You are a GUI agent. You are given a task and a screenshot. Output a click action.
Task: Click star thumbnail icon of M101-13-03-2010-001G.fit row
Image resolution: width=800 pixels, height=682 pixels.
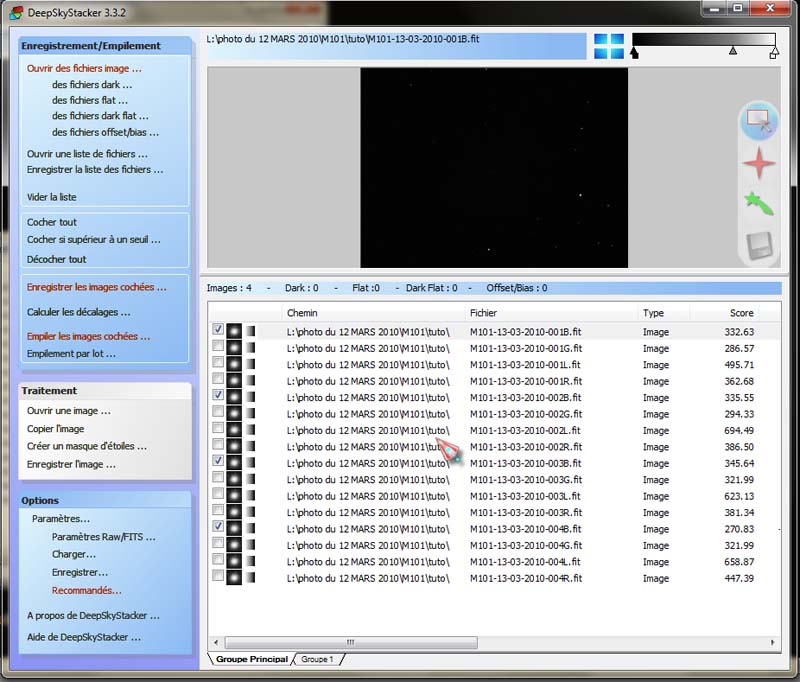click(x=235, y=348)
